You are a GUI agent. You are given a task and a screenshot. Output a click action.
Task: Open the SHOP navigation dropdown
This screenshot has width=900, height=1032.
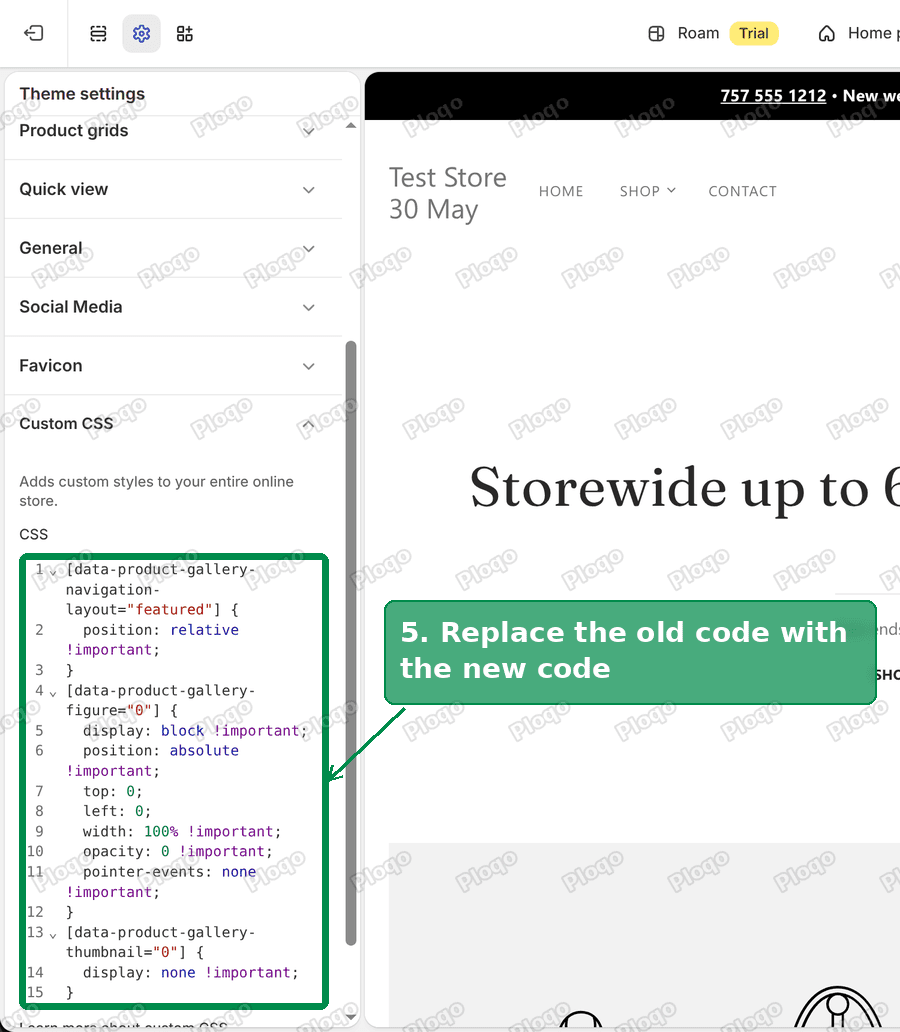click(647, 192)
